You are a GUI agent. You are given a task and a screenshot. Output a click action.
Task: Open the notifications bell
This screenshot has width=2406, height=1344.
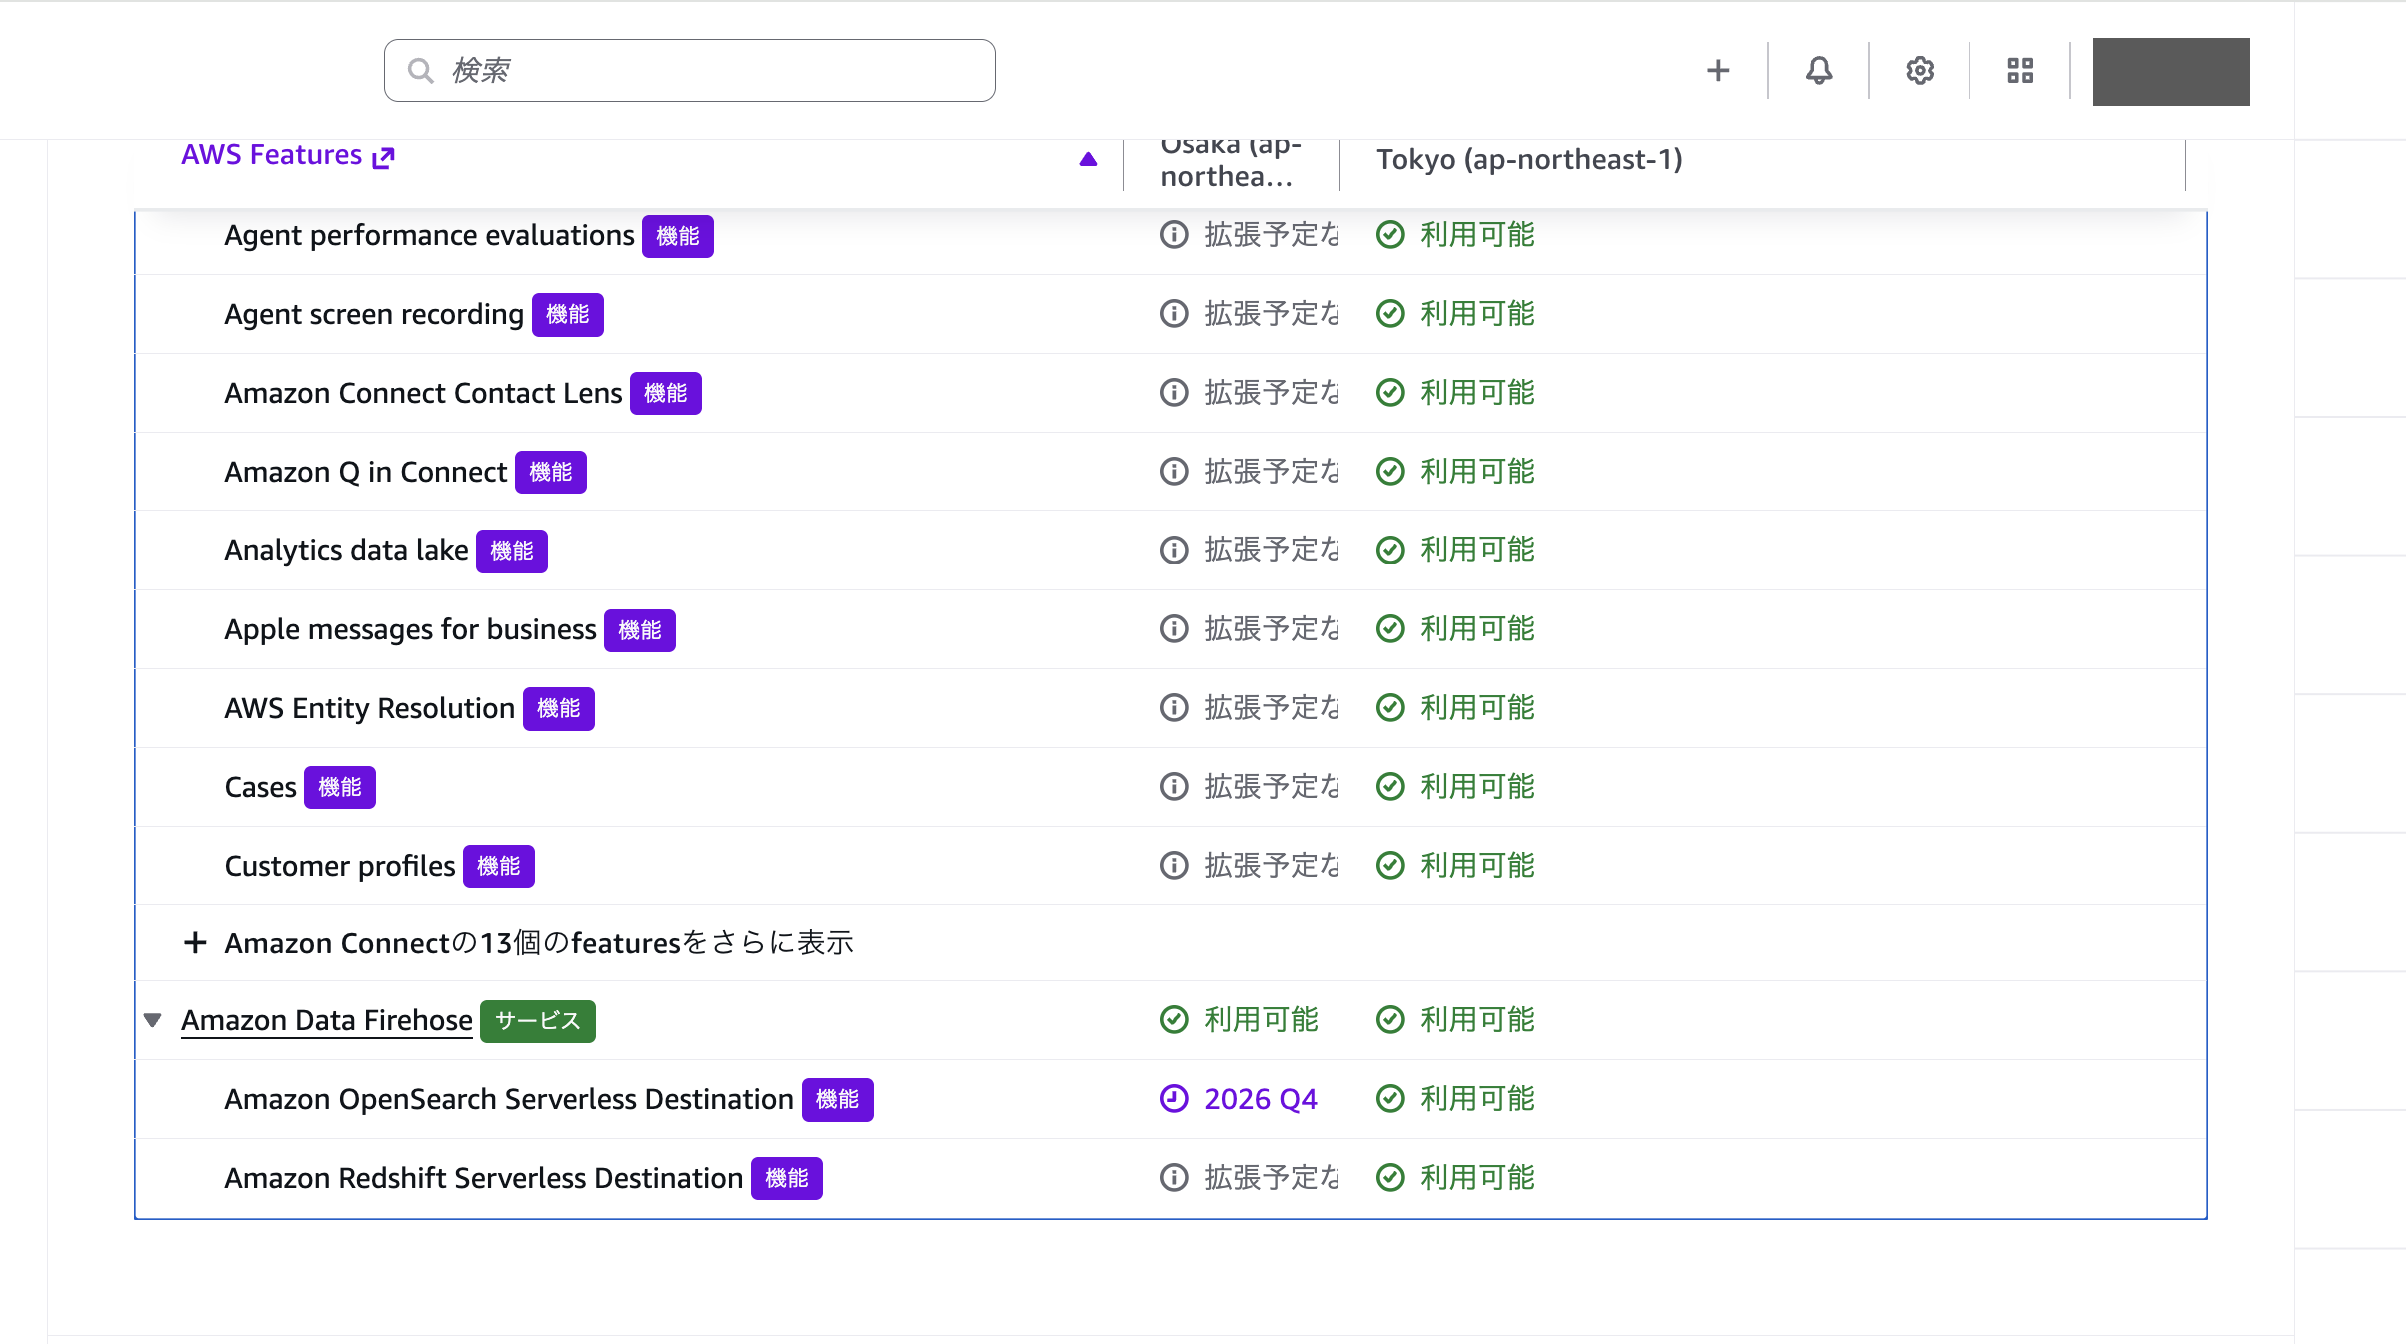1819,71
